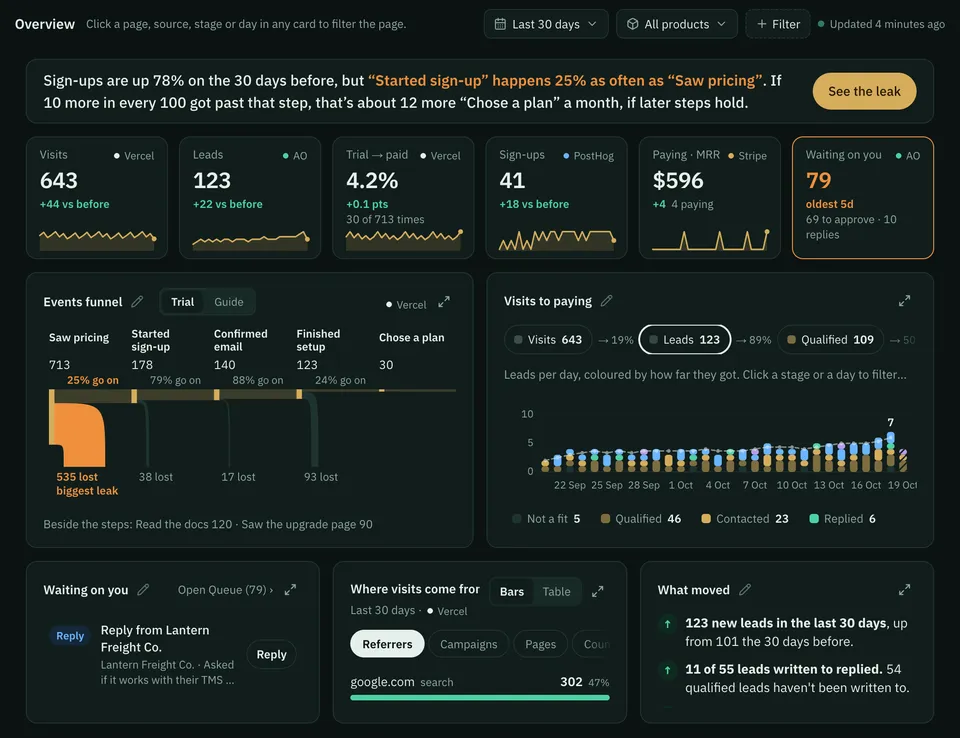This screenshot has width=960, height=738.
Task: Open the Sign-ups 41 metric card
Action: click(x=556, y=197)
